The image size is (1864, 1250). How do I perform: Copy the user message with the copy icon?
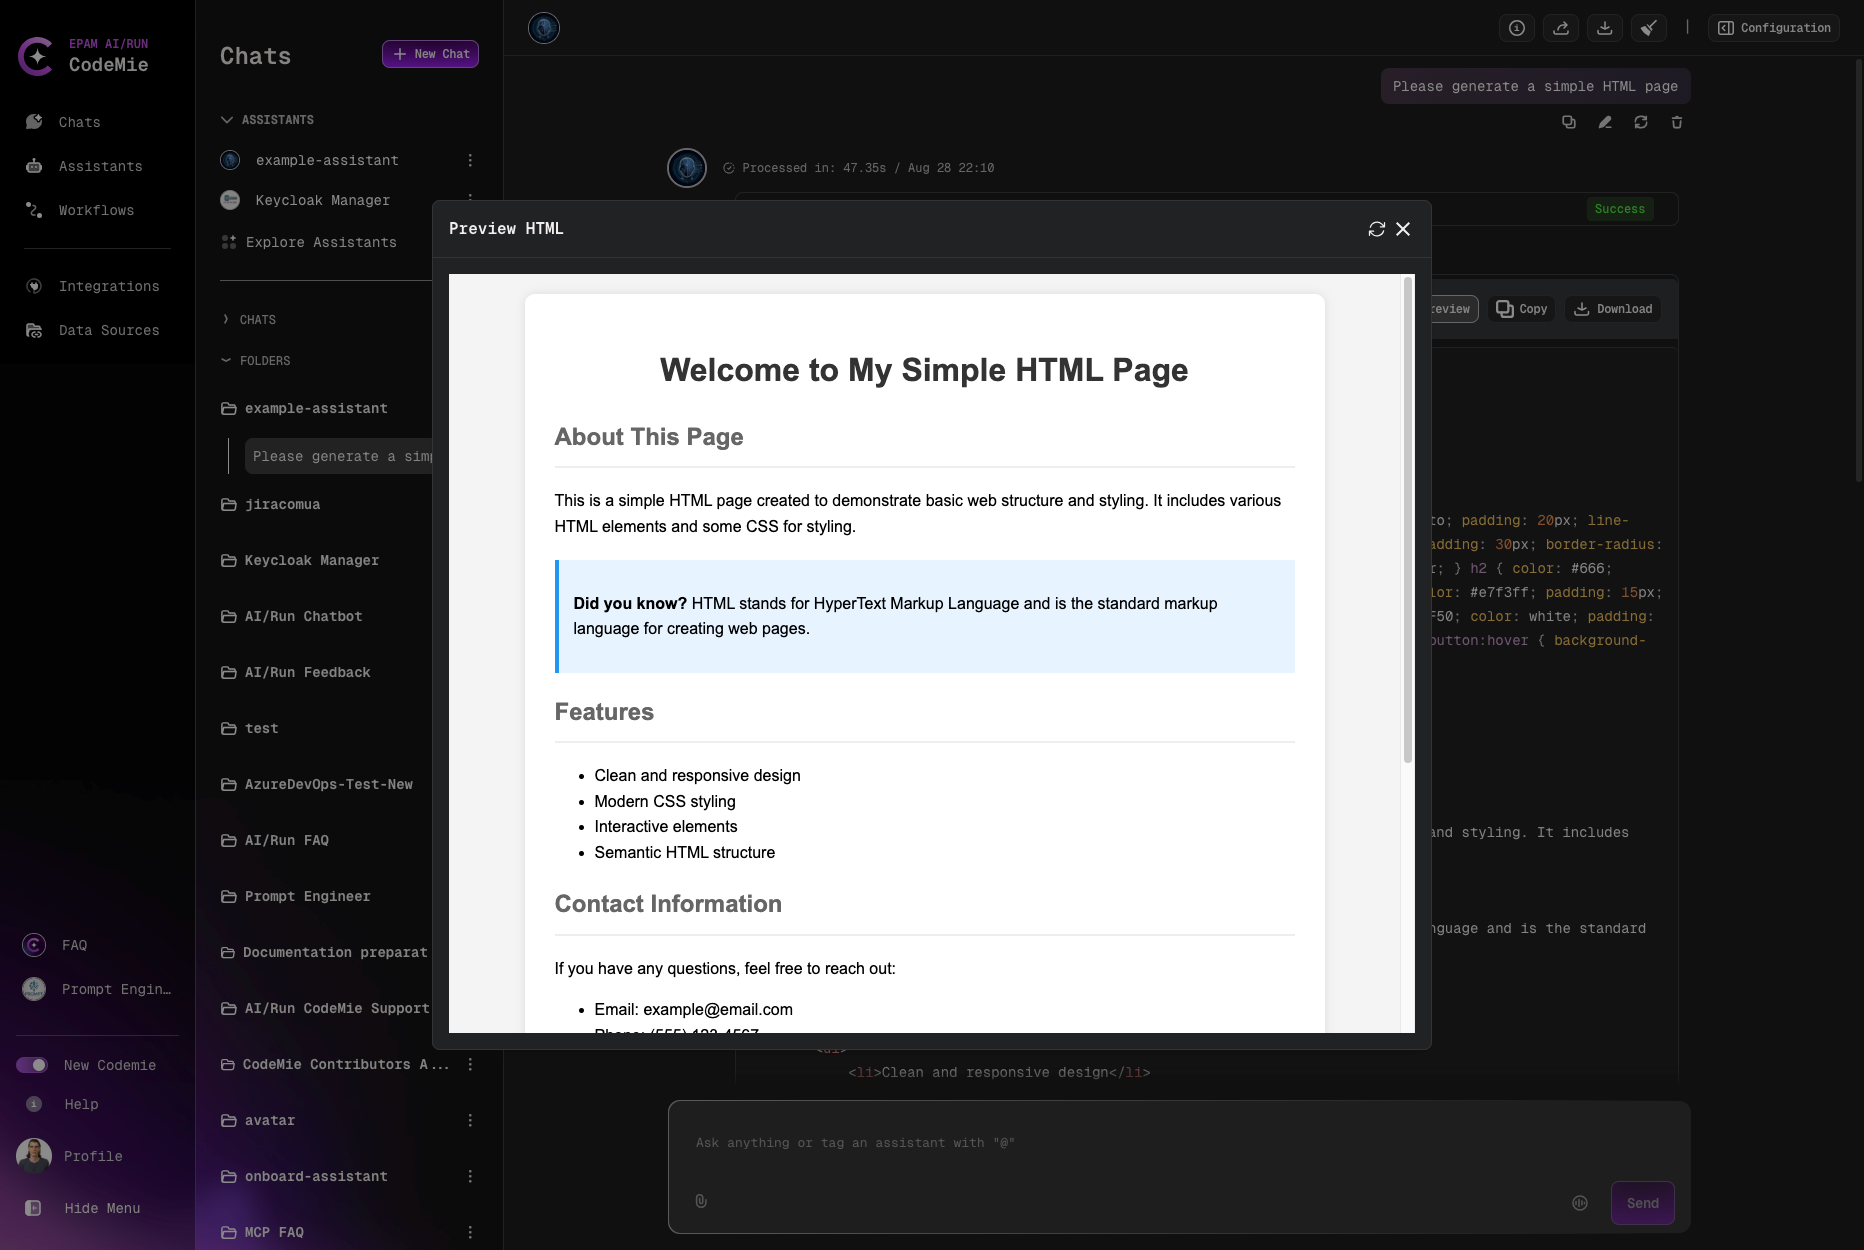(x=1568, y=122)
